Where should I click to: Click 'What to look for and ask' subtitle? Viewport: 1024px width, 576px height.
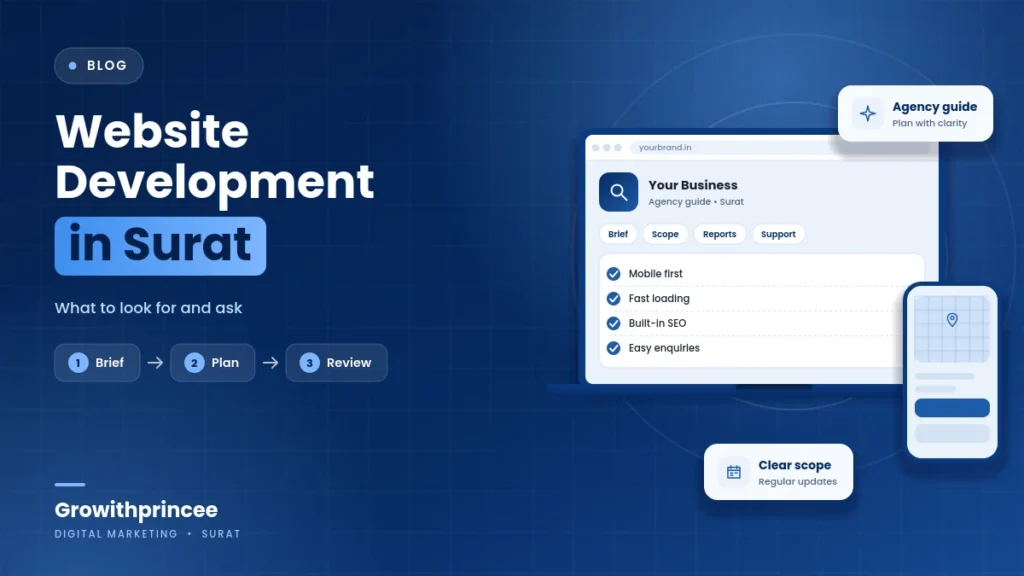148,308
